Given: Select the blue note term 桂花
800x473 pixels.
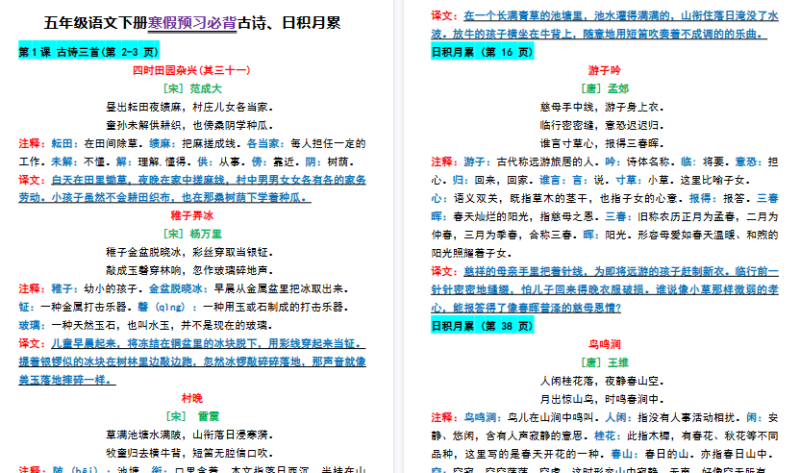Looking at the screenshot, I should (x=605, y=436).
